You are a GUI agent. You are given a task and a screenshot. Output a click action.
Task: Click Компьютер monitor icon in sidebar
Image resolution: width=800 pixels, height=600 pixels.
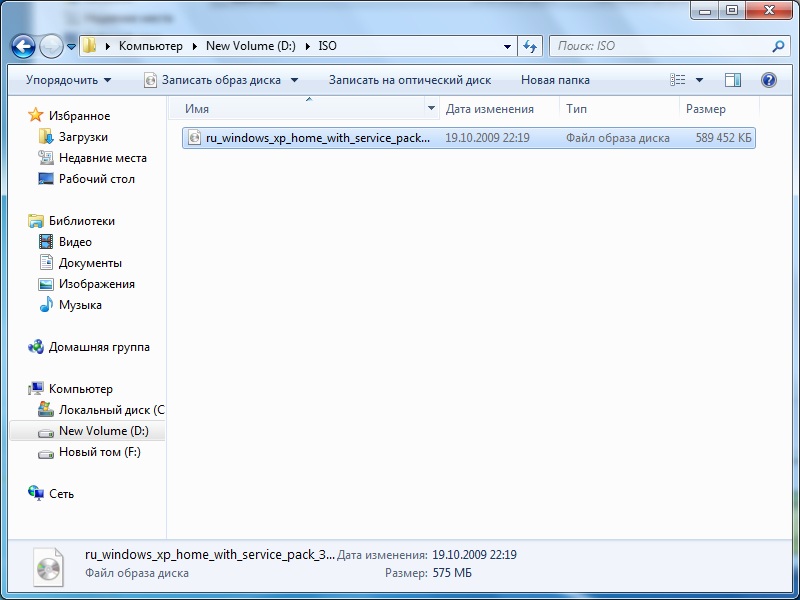[36, 389]
